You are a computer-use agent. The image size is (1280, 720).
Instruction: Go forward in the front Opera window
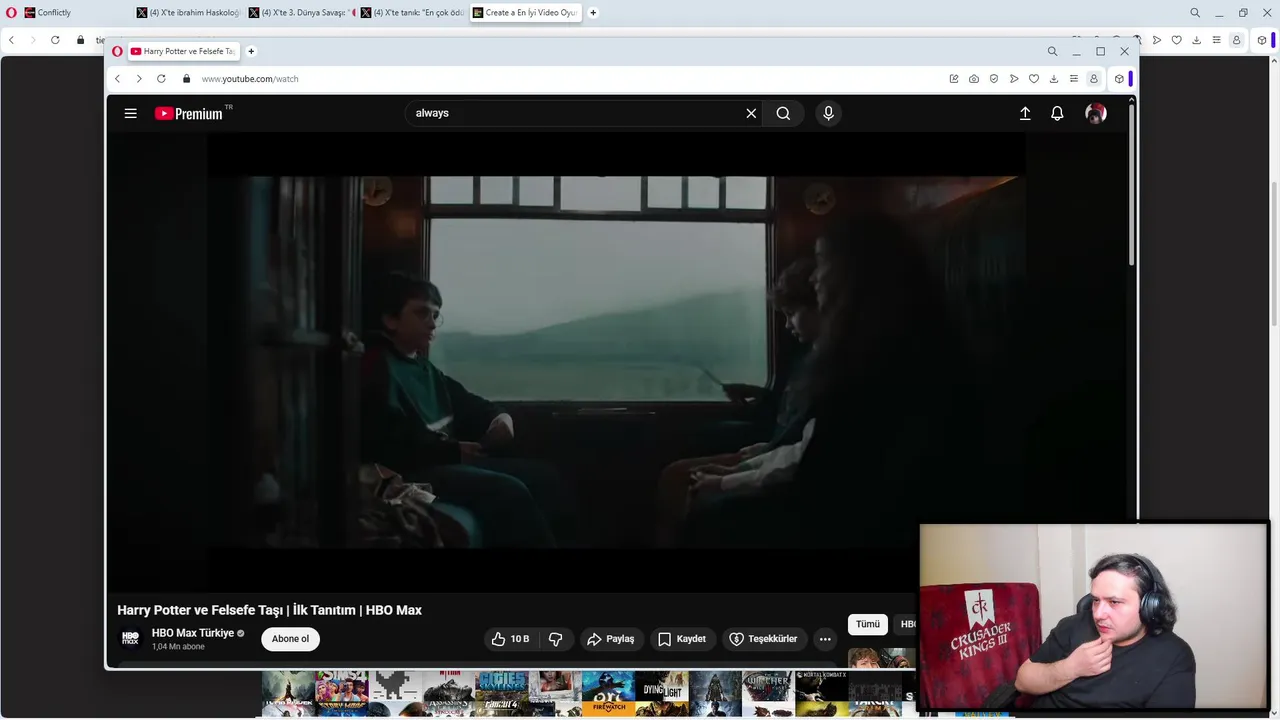139,79
